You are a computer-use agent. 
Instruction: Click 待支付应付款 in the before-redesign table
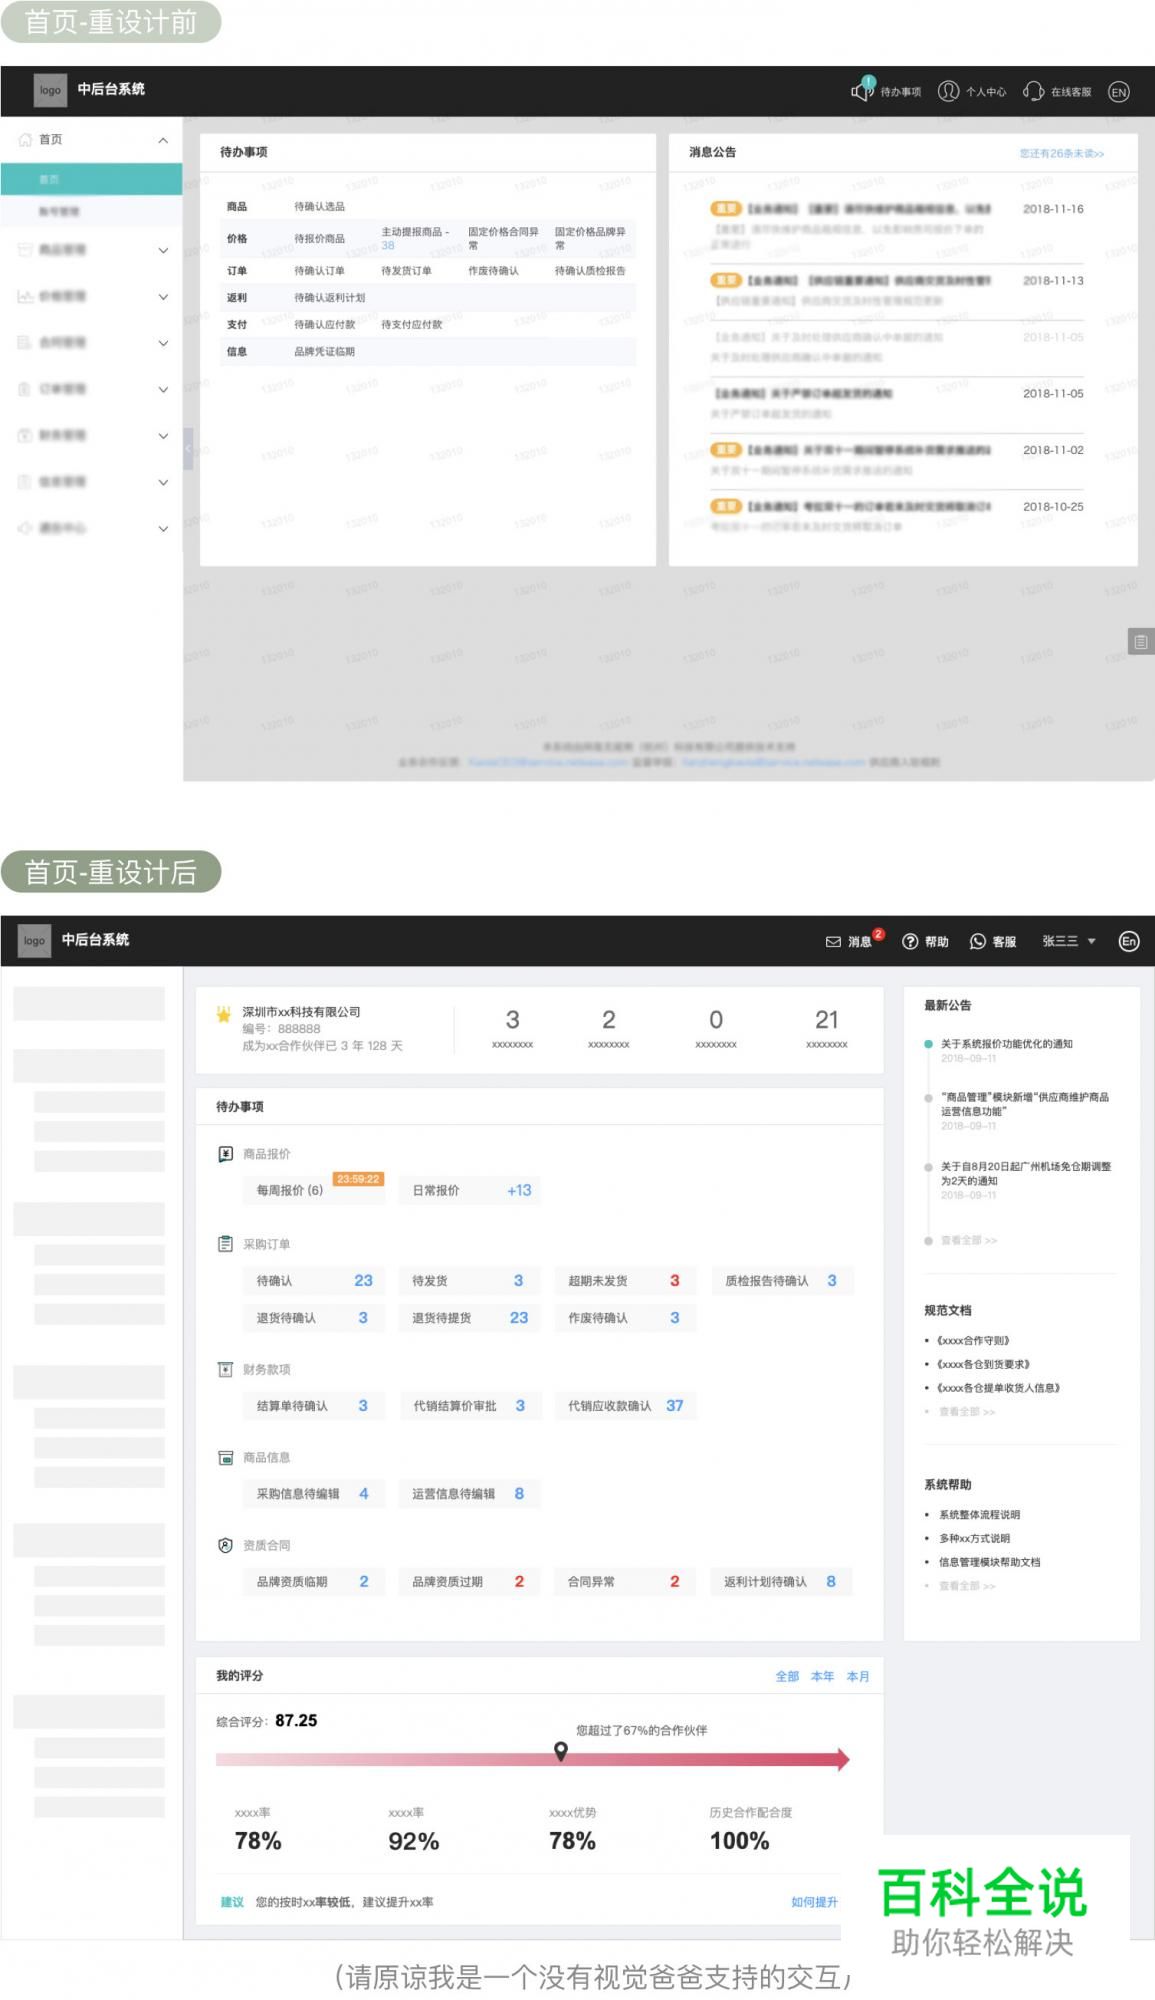point(411,325)
